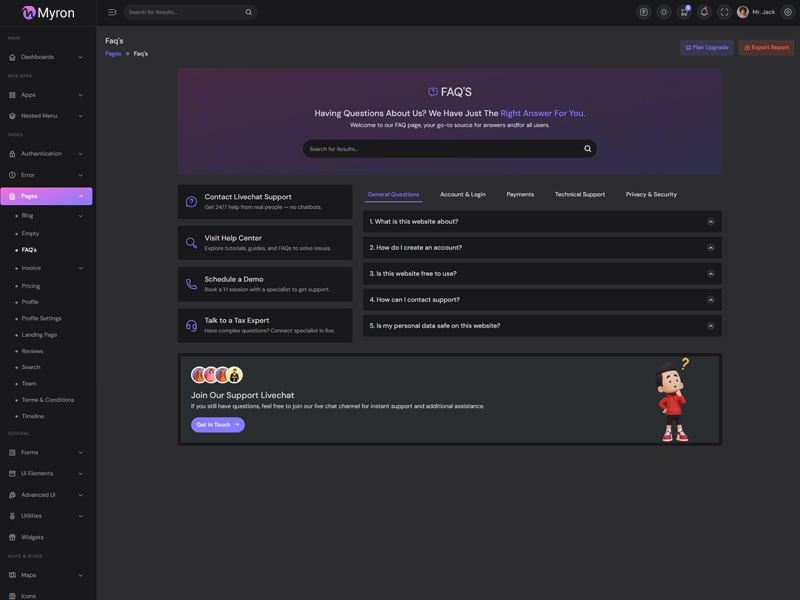Click the Talk to a Tax Expert headset icon
This screenshot has height=600, width=800.
(x=191, y=325)
